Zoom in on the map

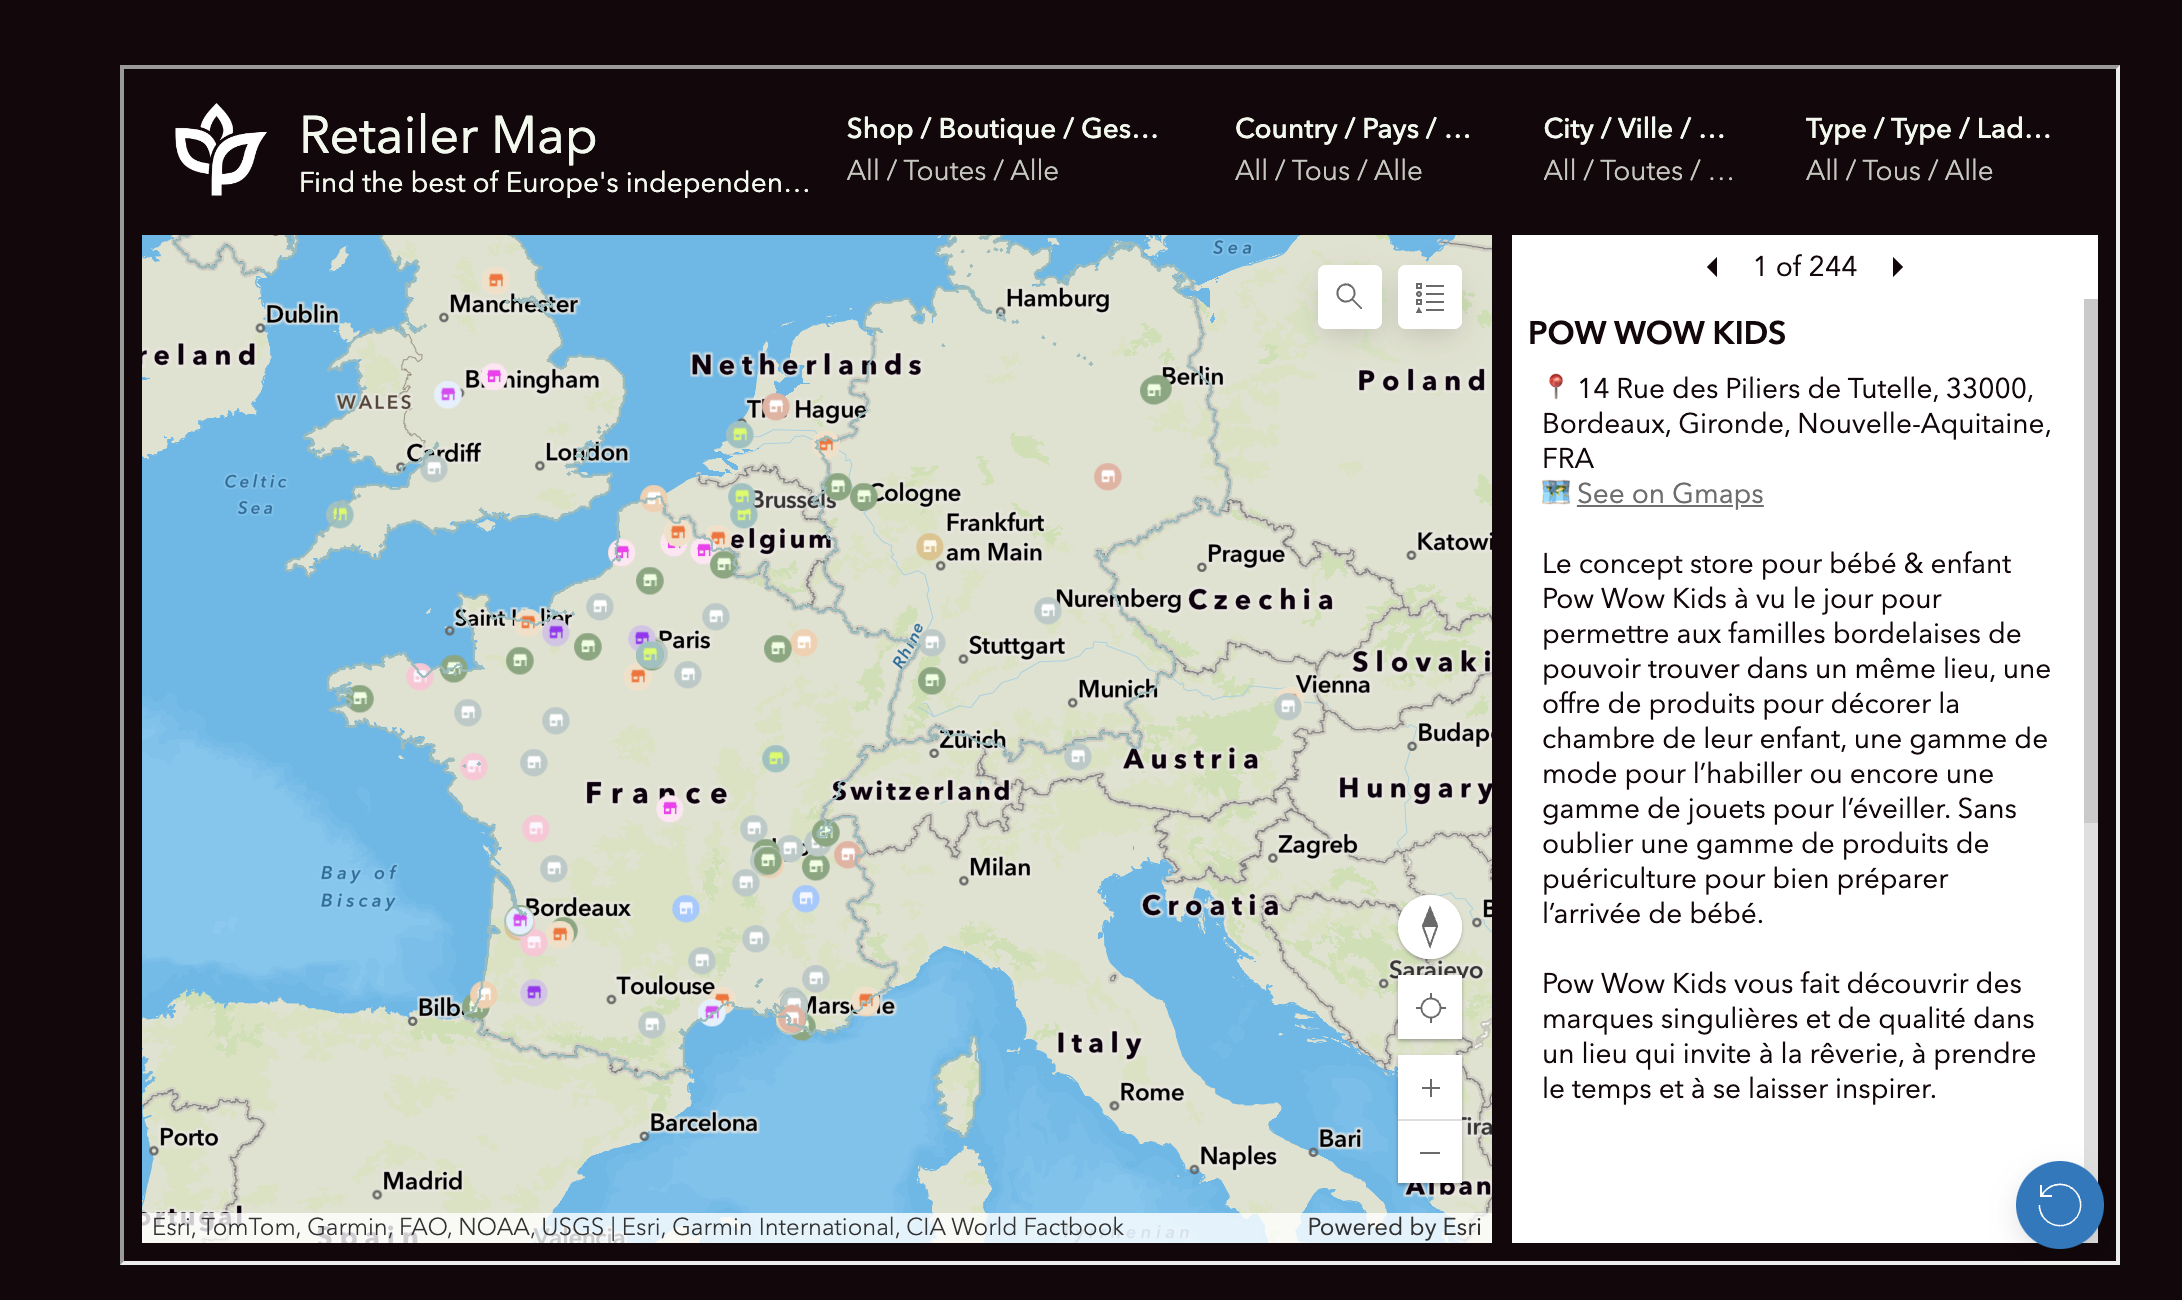tap(1430, 1088)
